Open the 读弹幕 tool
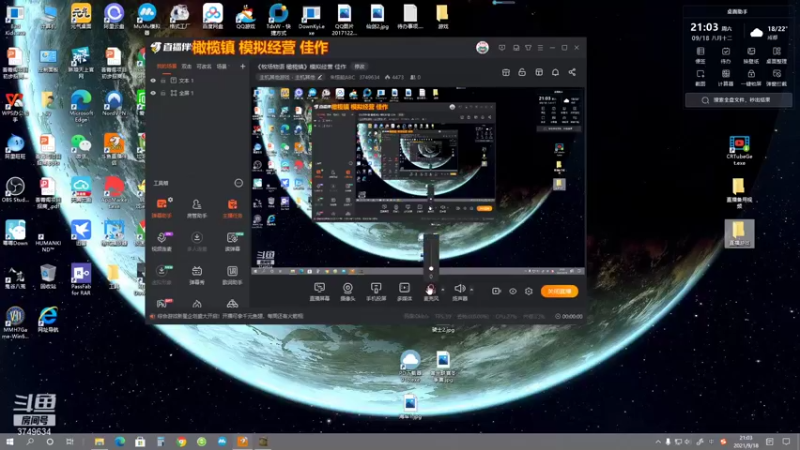Screen dimensions: 800x450 coord(232,241)
